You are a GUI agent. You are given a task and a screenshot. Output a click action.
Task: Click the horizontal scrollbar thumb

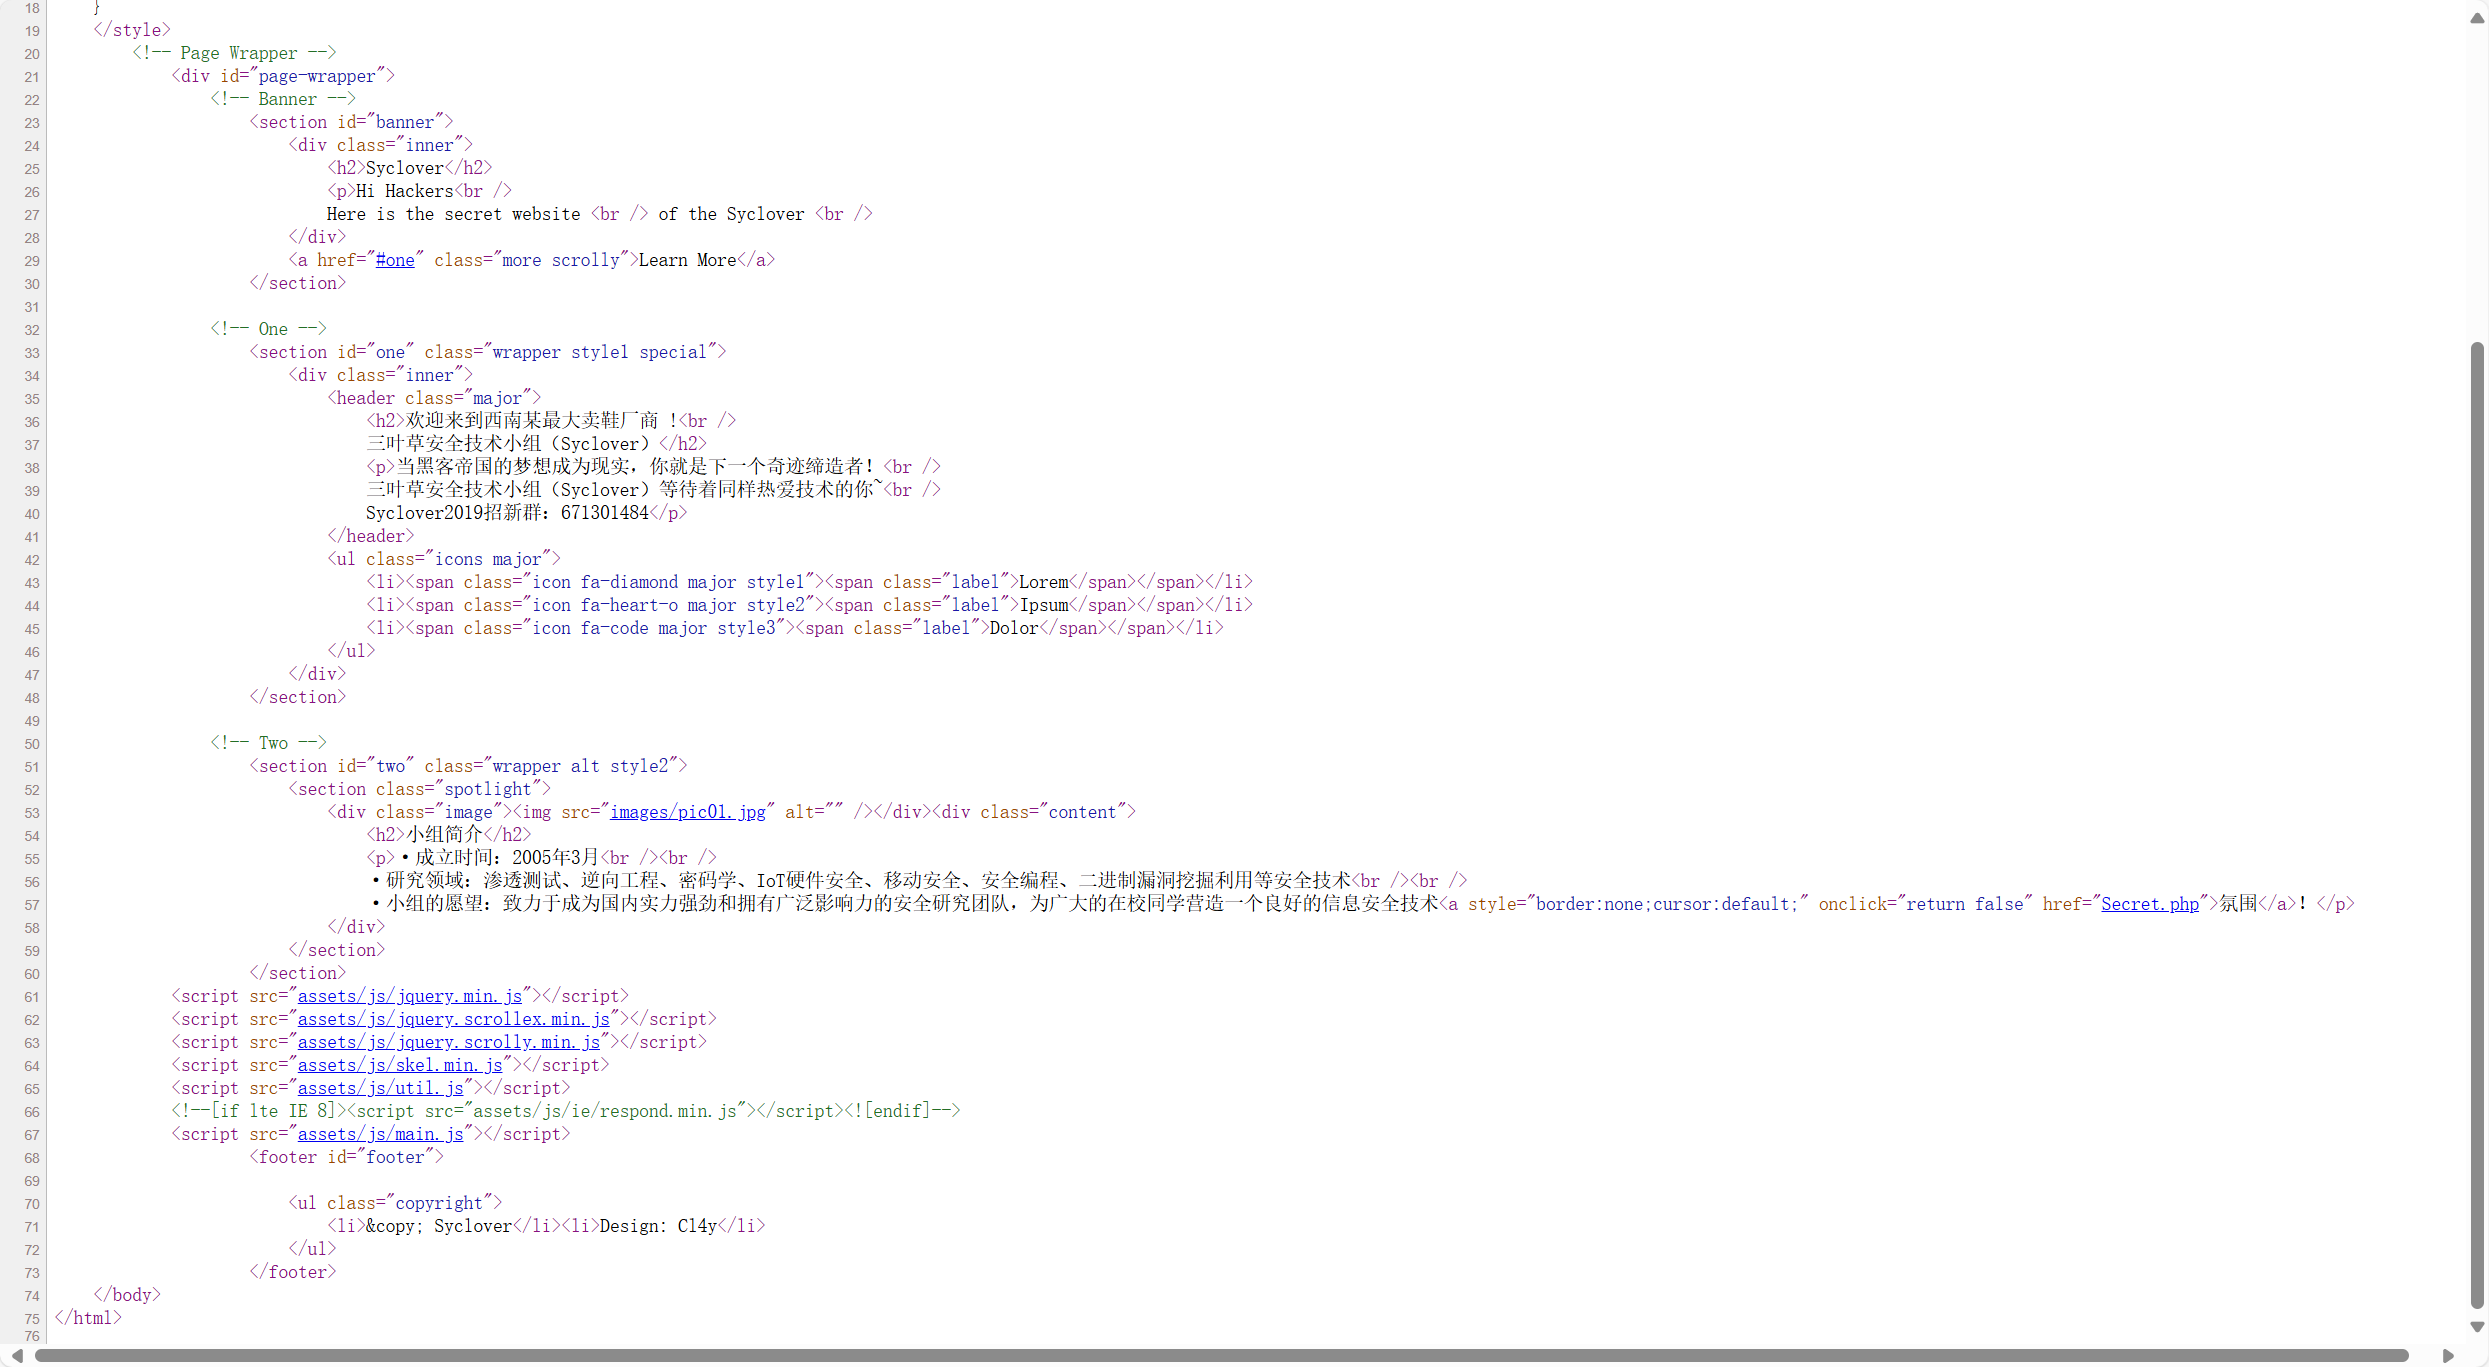pos(1220,1356)
